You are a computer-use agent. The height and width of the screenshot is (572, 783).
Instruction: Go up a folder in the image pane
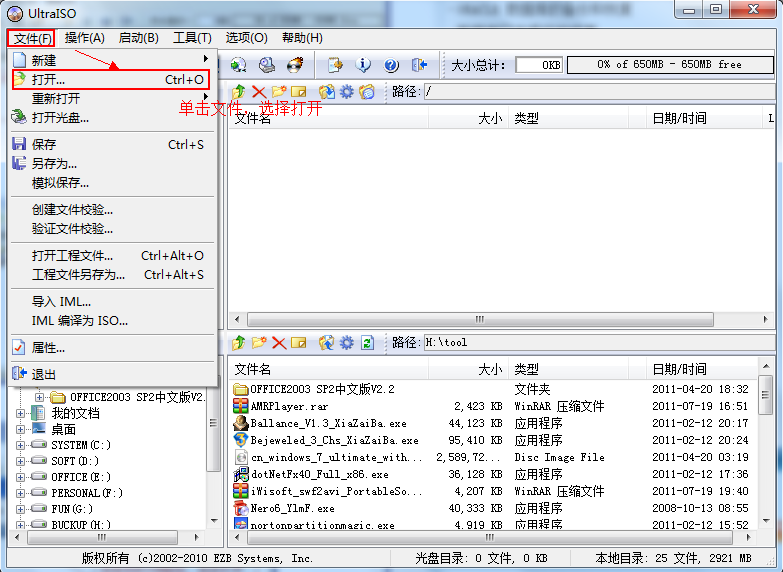point(239,92)
